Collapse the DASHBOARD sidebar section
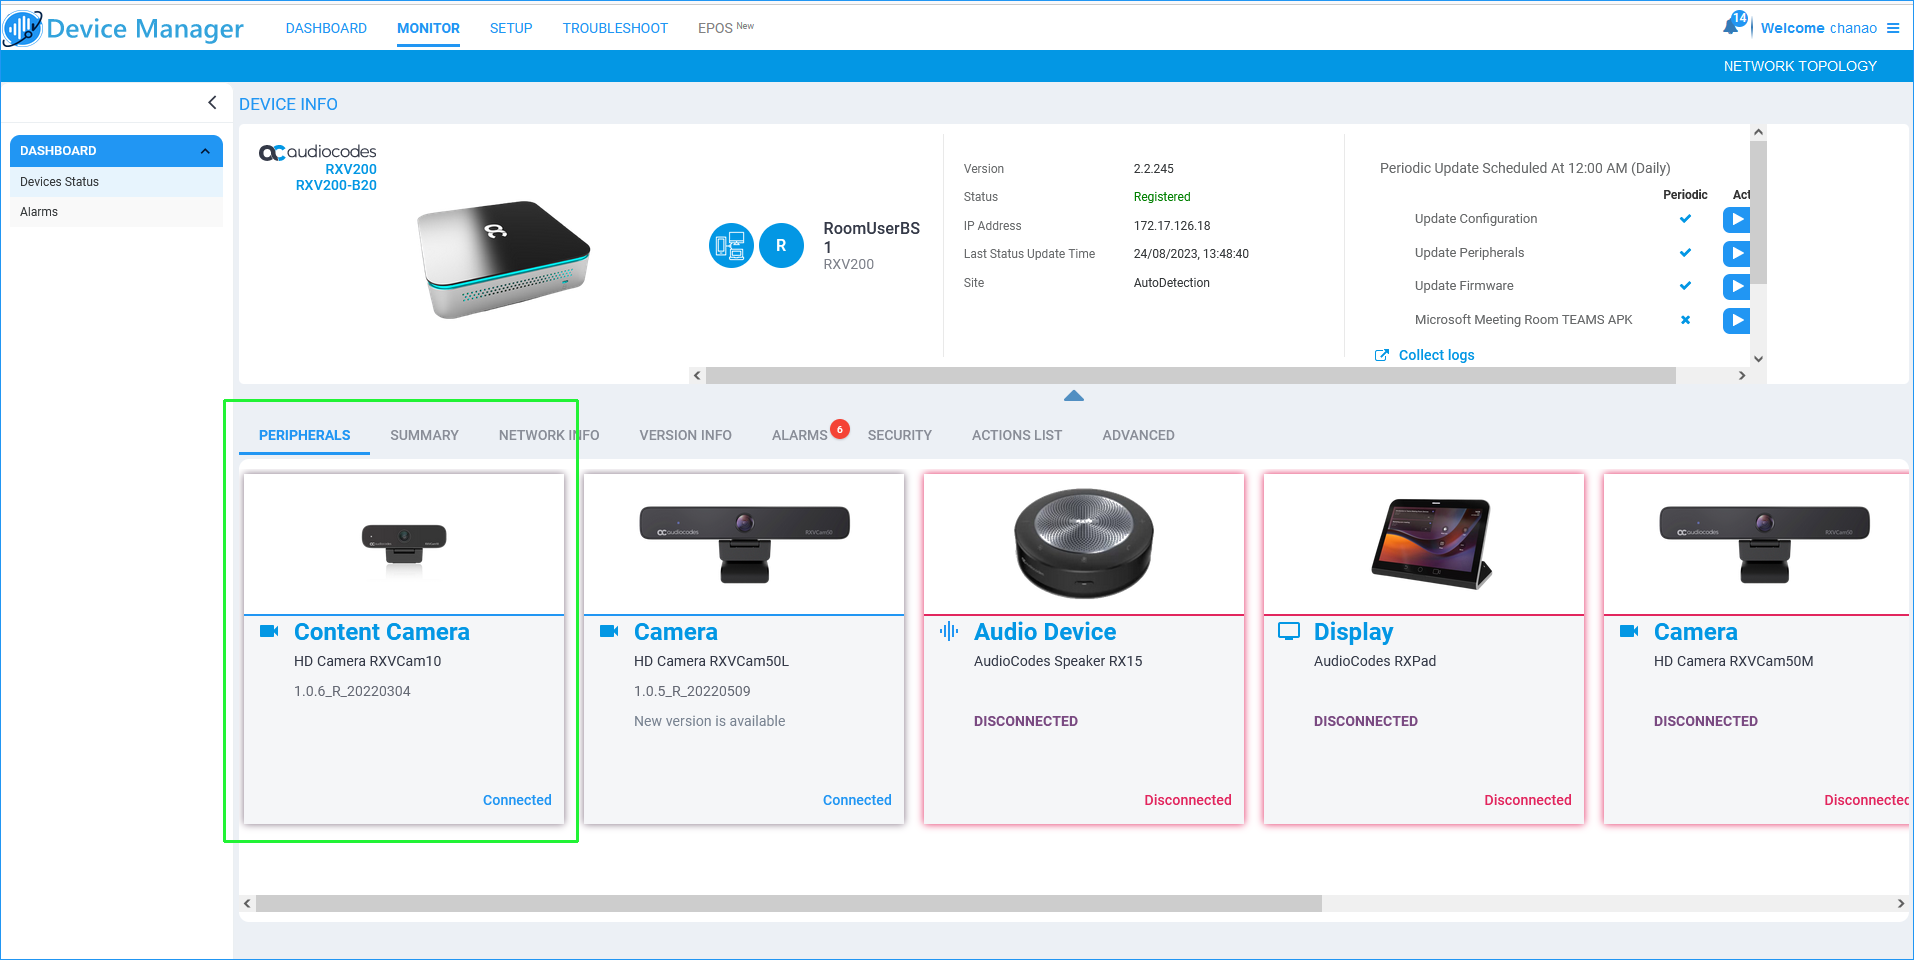 [205, 151]
